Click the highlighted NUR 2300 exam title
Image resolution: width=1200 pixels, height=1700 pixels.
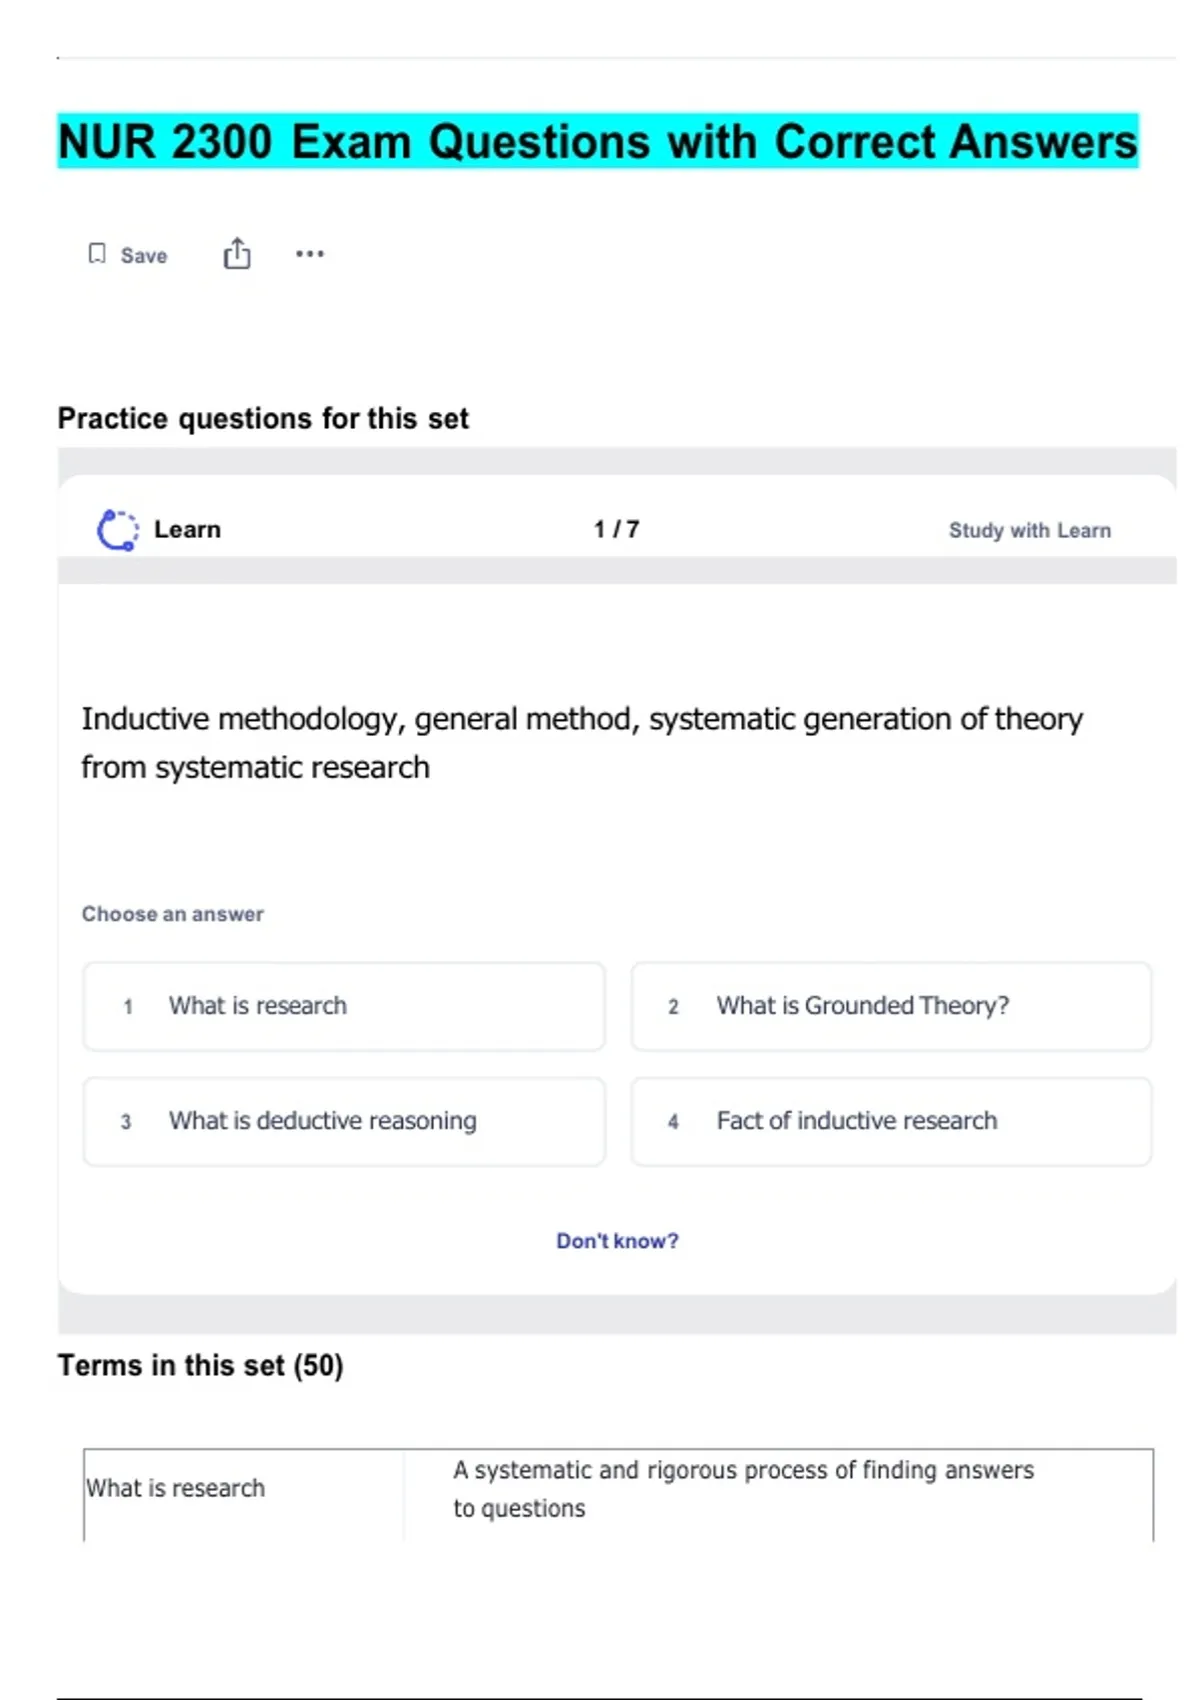[x=598, y=141]
